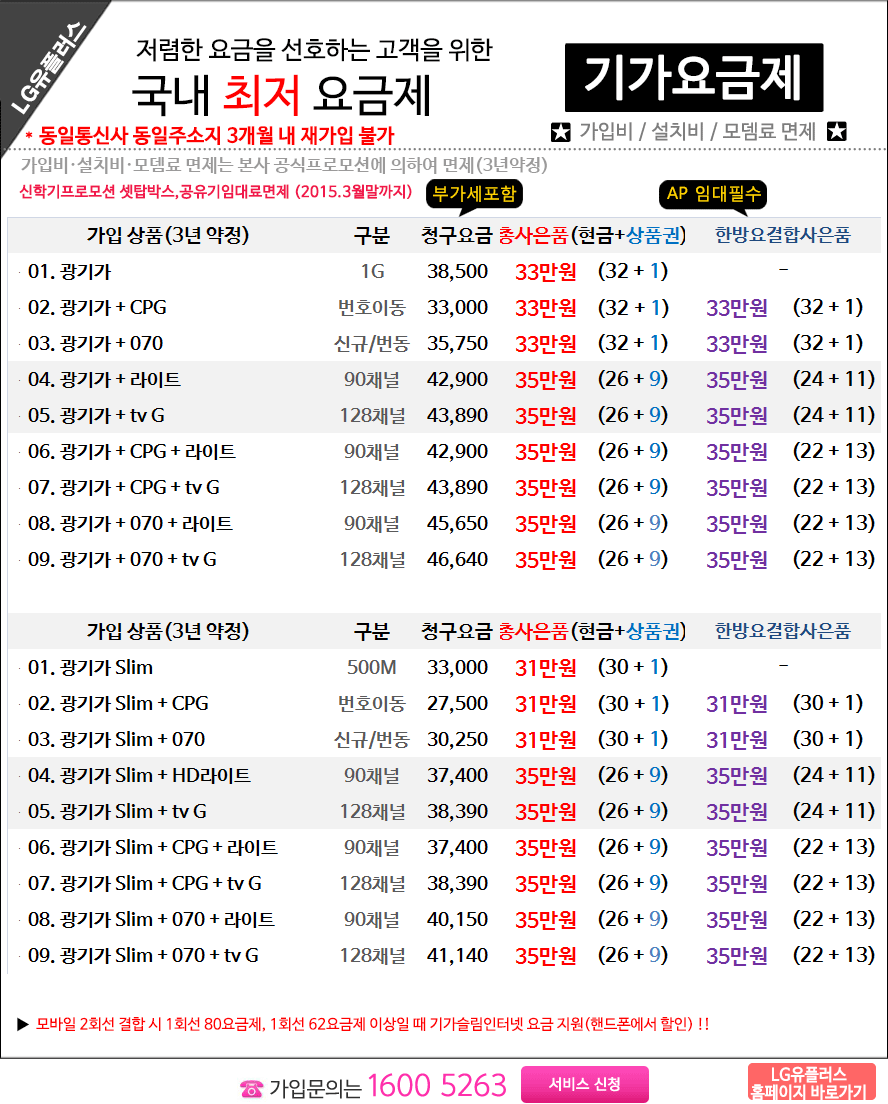Click the pink telephone icon
Screen dimensions: 888x1104
pos(251,1089)
